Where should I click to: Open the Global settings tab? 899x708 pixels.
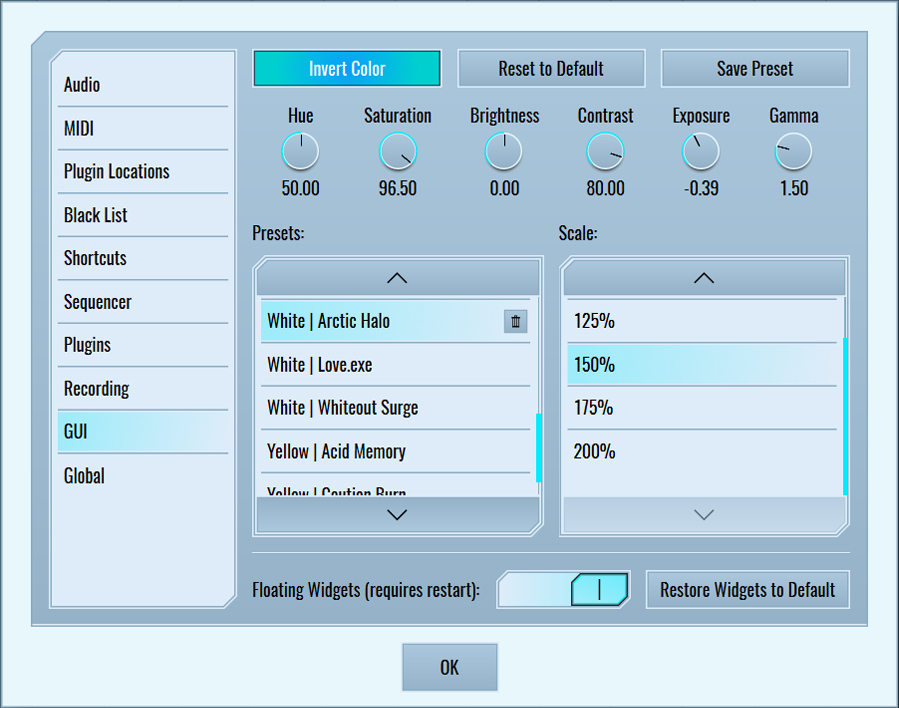tap(143, 476)
